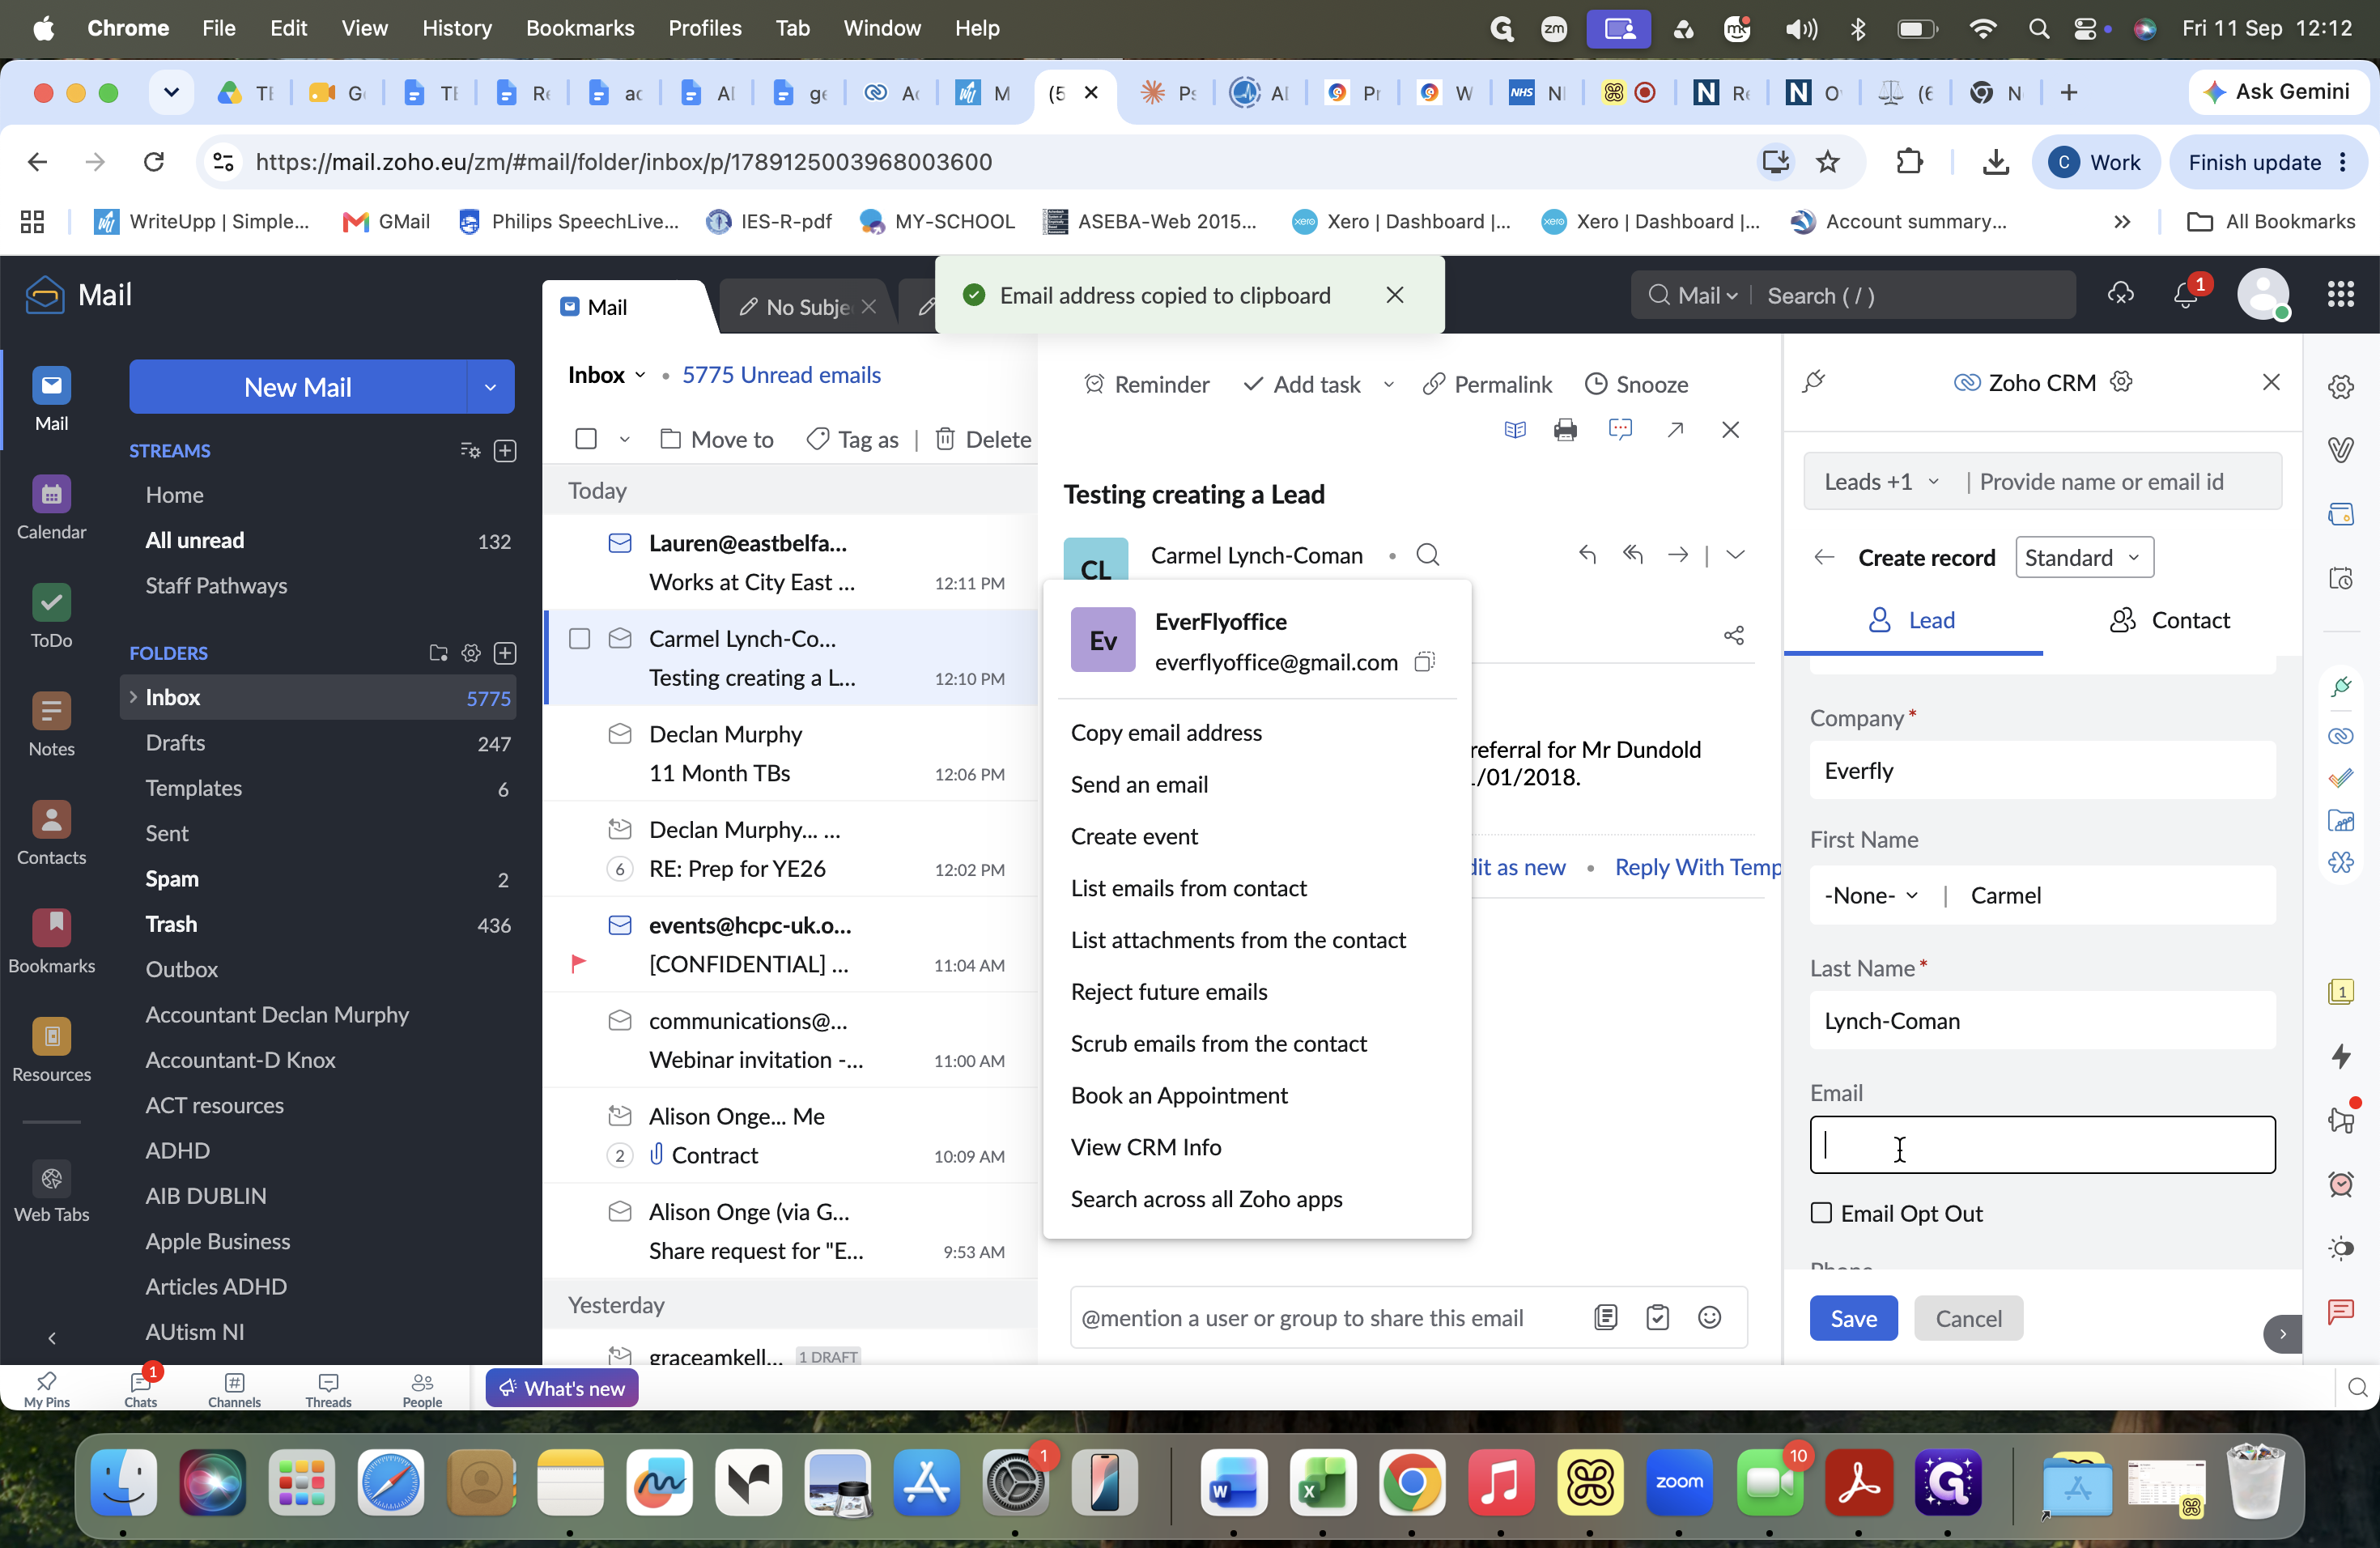The width and height of the screenshot is (2380, 1548).
Task: Print the email using the printer icon
Action: click(x=1565, y=430)
